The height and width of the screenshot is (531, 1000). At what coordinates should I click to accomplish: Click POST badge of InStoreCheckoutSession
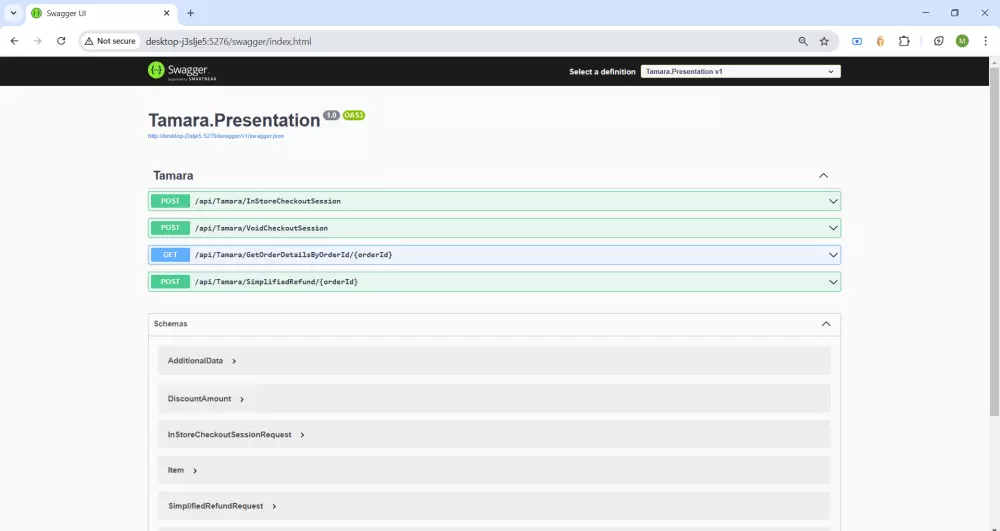click(170, 201)
